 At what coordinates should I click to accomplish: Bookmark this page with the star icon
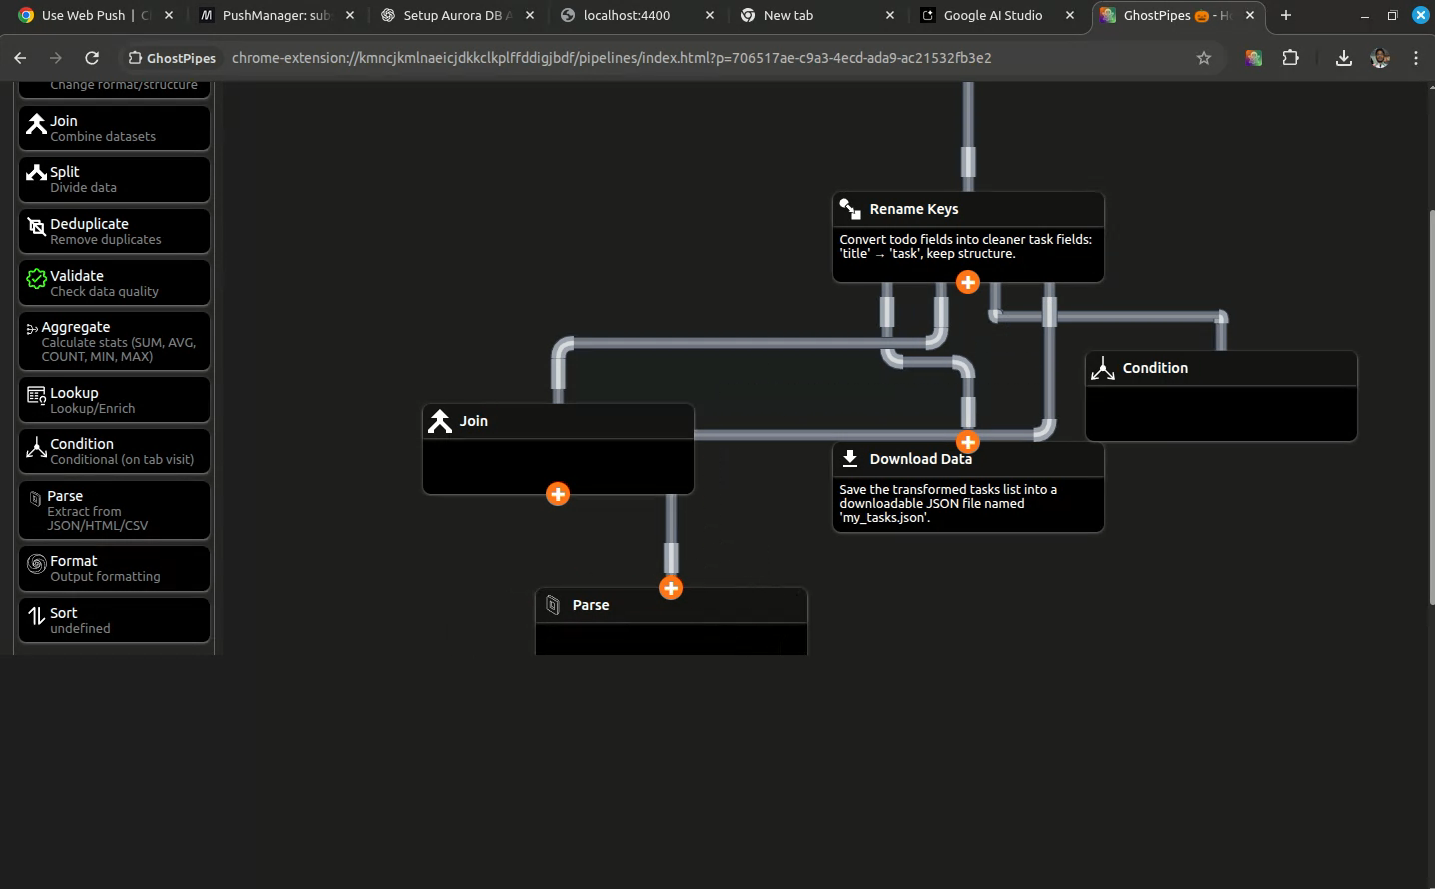click(x=1204, y=58)
